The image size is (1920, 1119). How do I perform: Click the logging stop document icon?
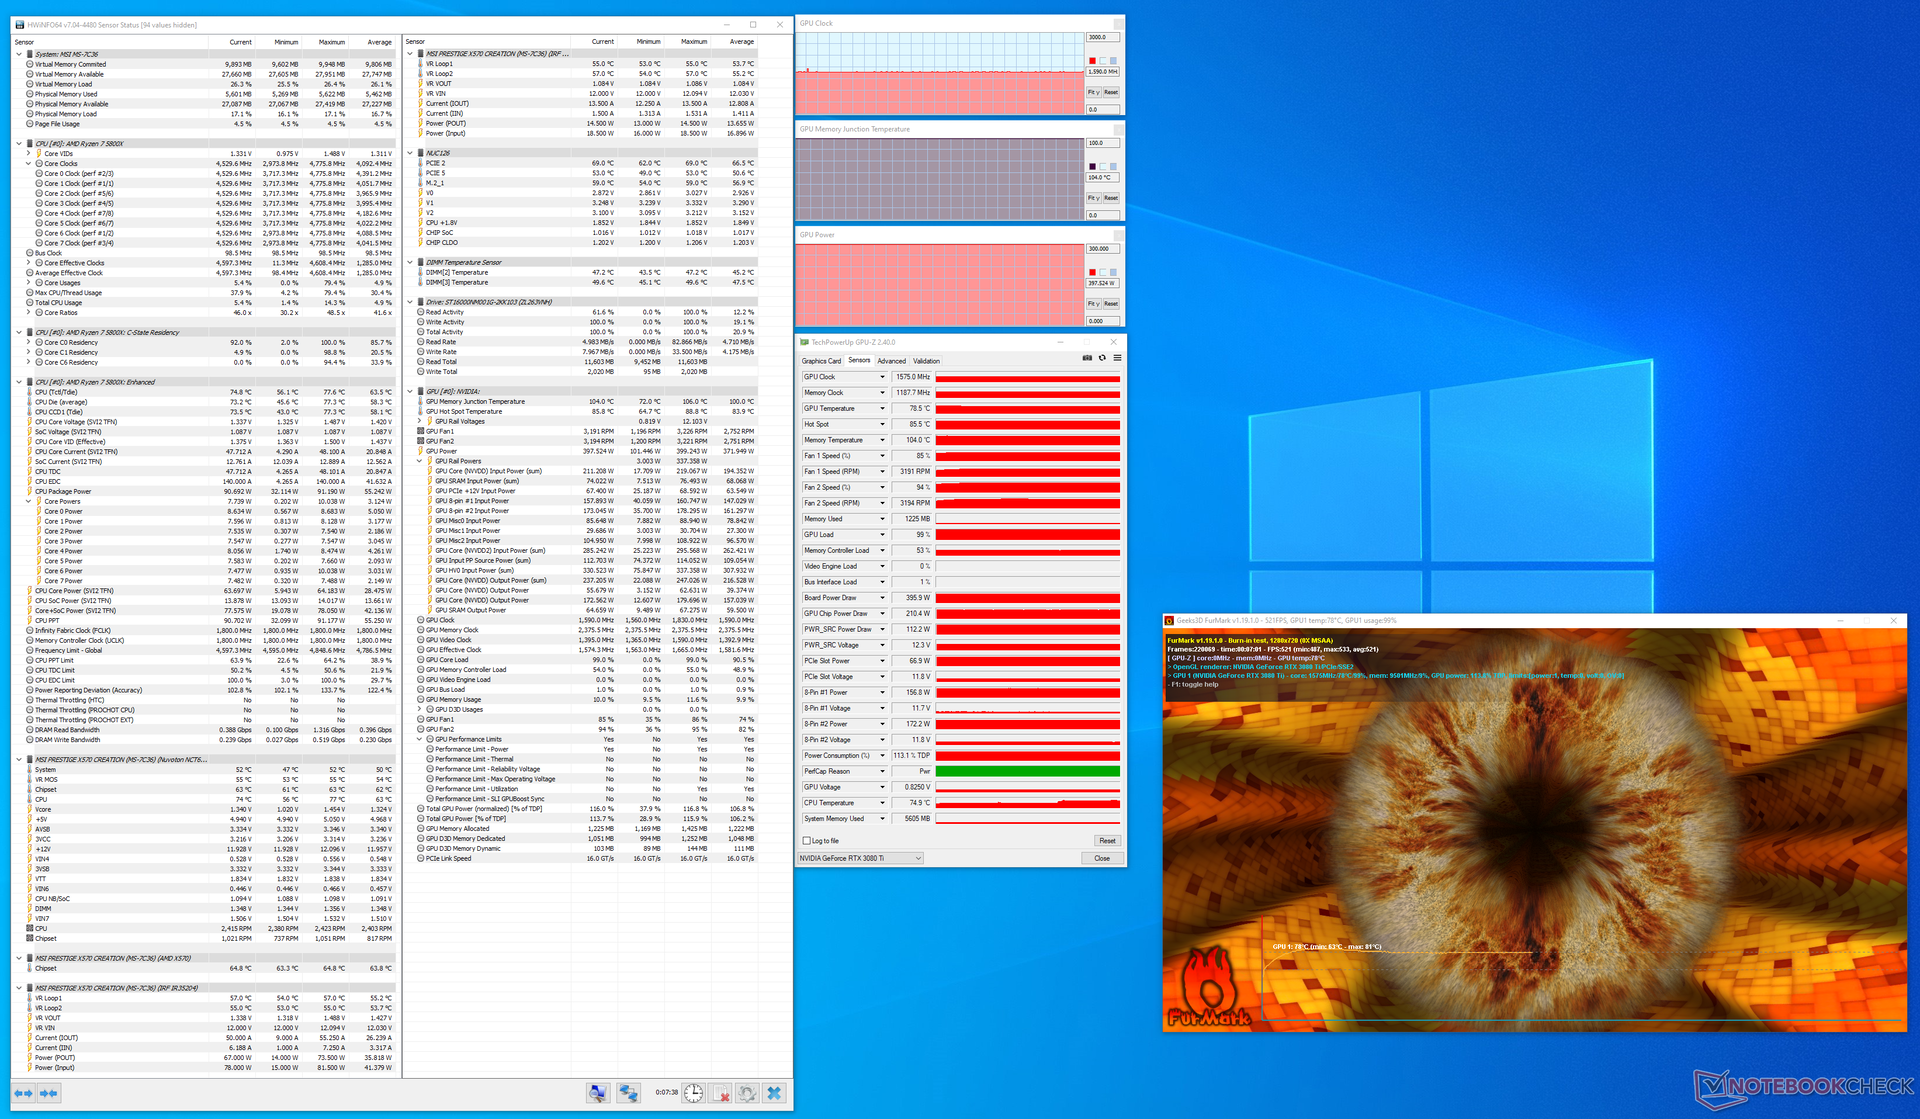pyautogui.click(x=721, y=1093)
